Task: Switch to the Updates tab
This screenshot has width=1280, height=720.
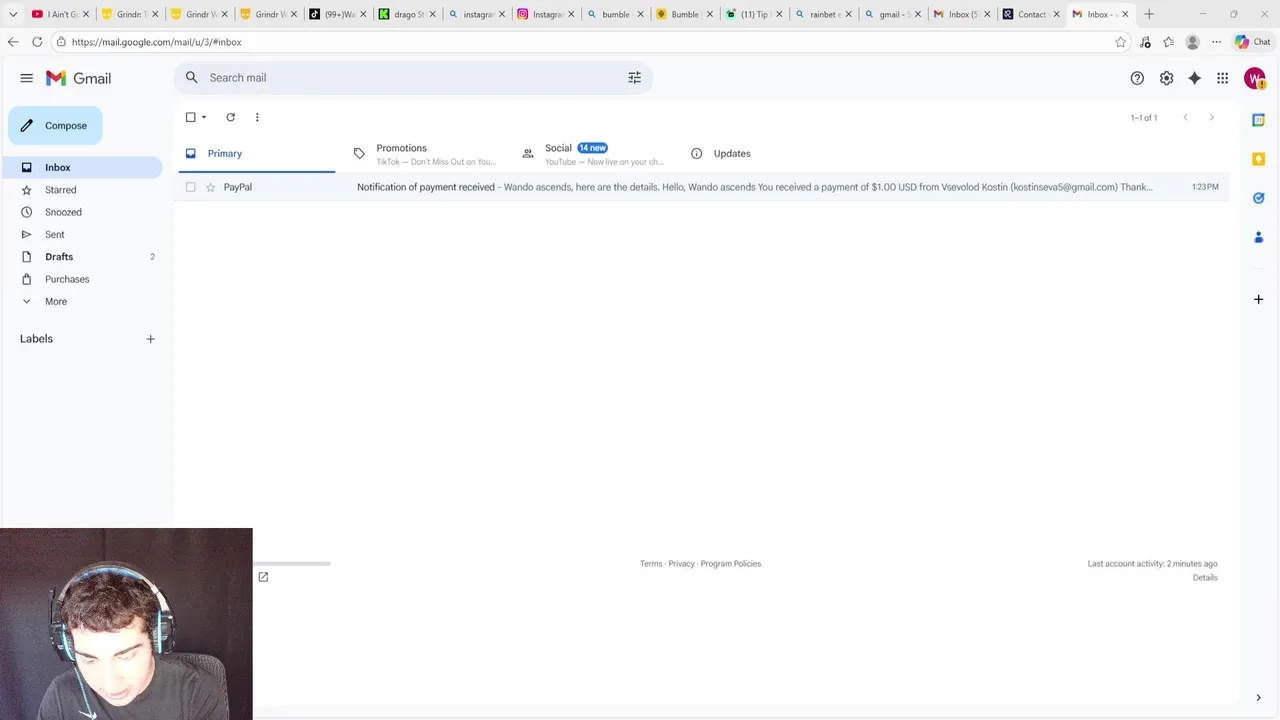Action: [x=761, y=154]
